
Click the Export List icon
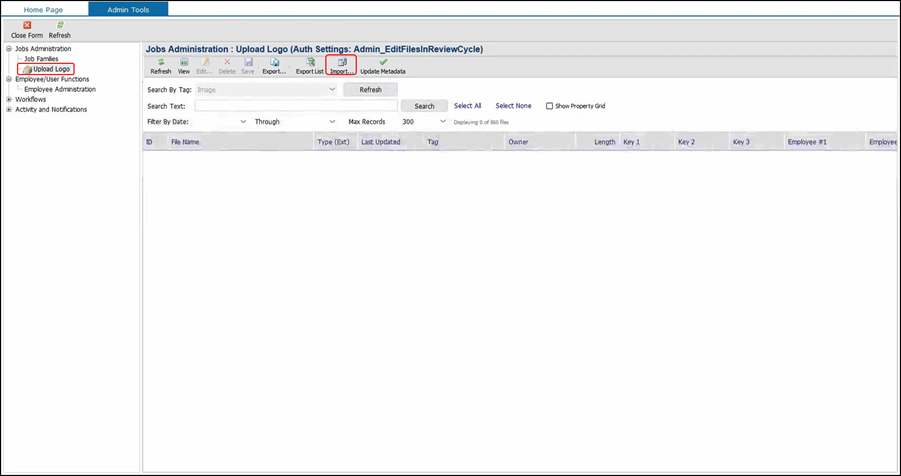point(310,63)
